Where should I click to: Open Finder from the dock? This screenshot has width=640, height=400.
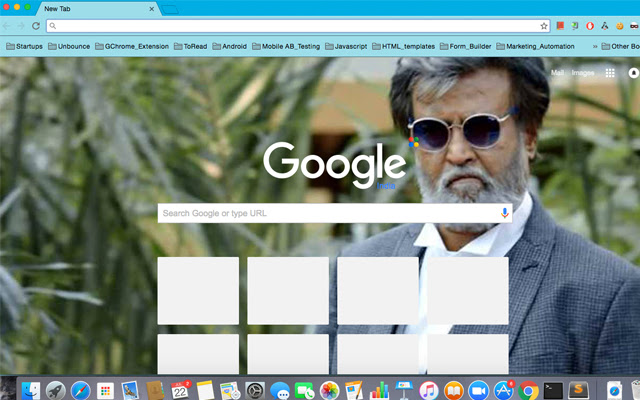(31, 391)
